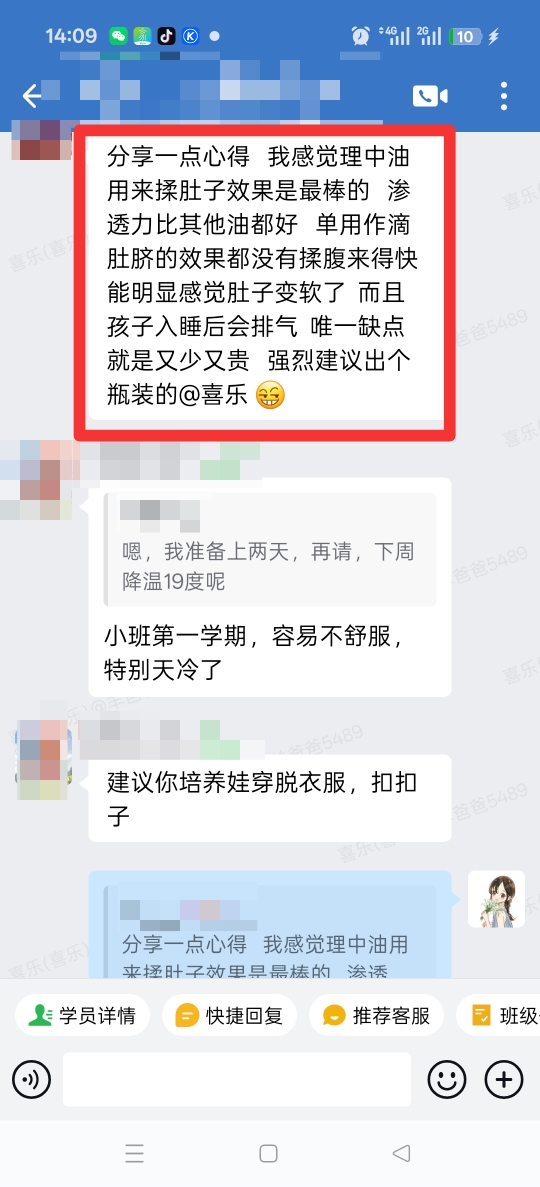Open the emoji smiley picker

pyautogui.click(x=447, y=1079)
